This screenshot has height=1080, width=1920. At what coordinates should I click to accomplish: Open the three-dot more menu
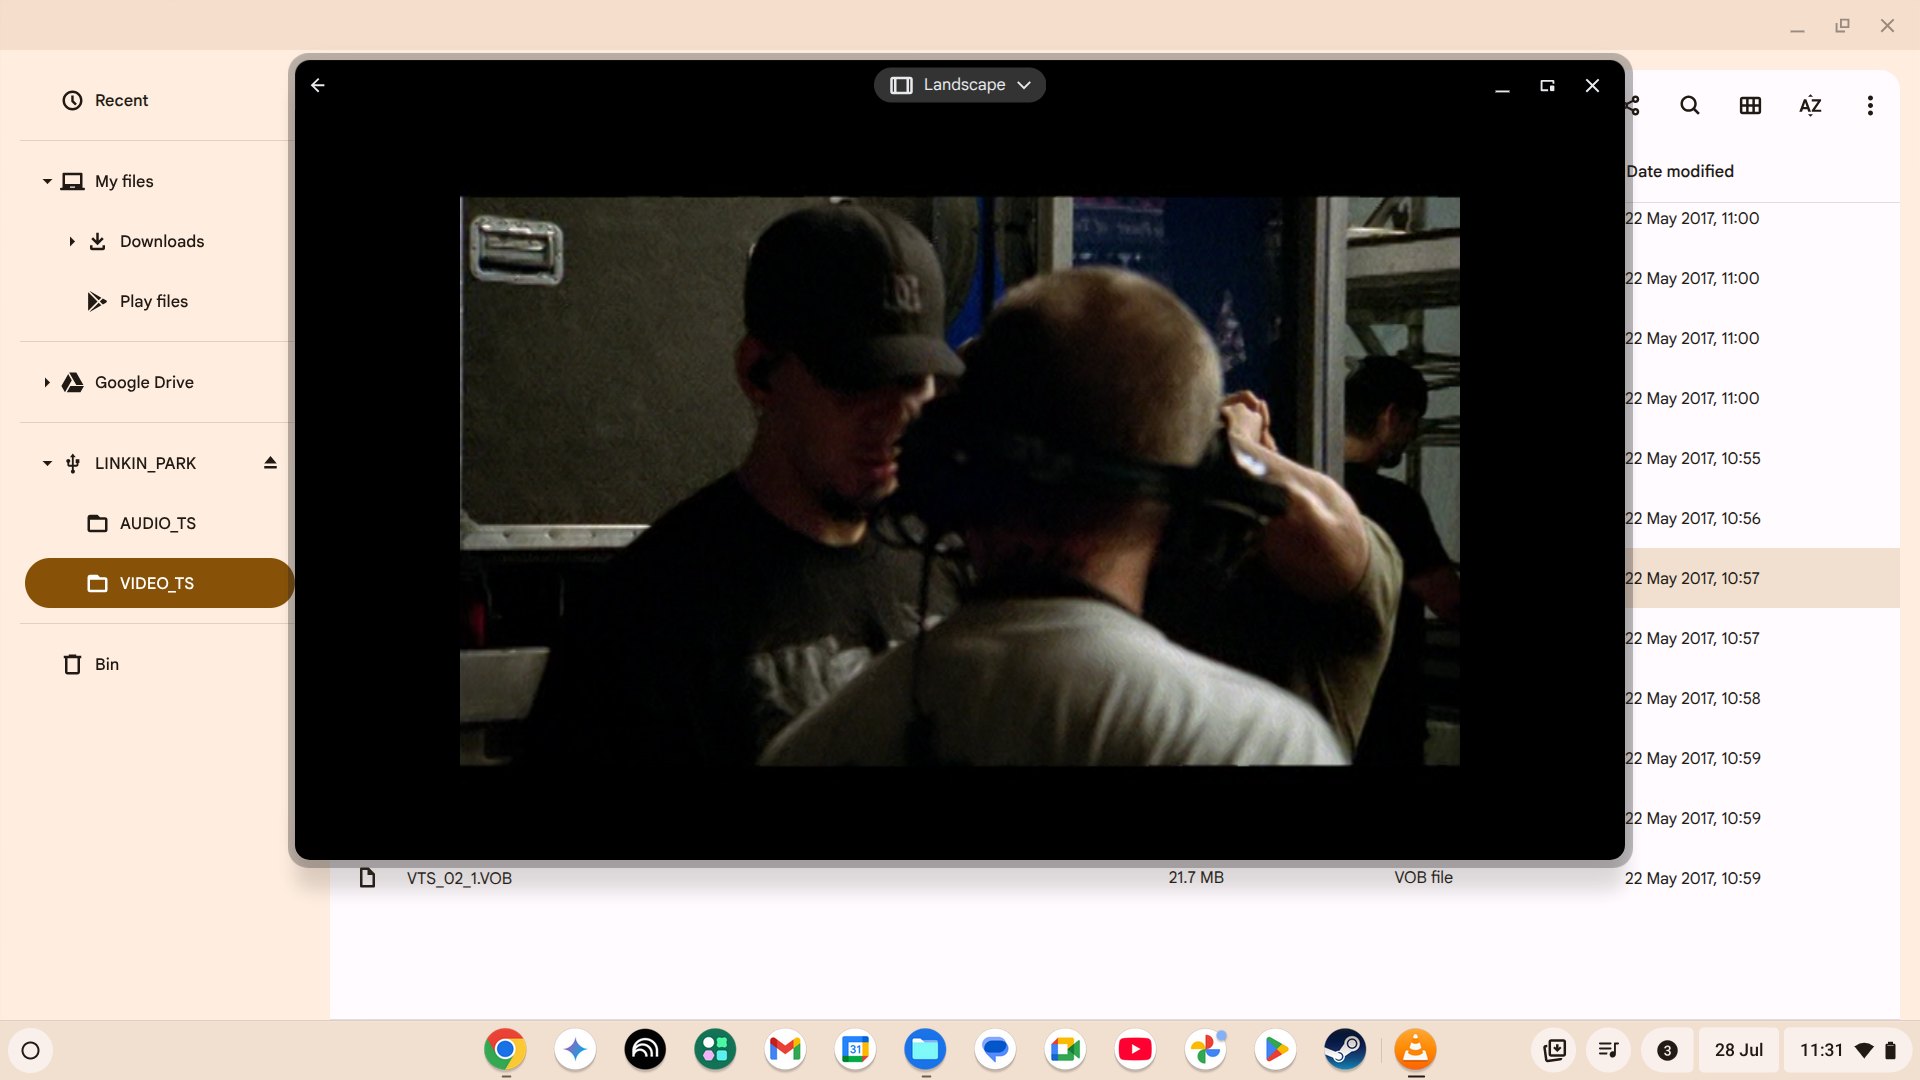[1870, 106]
